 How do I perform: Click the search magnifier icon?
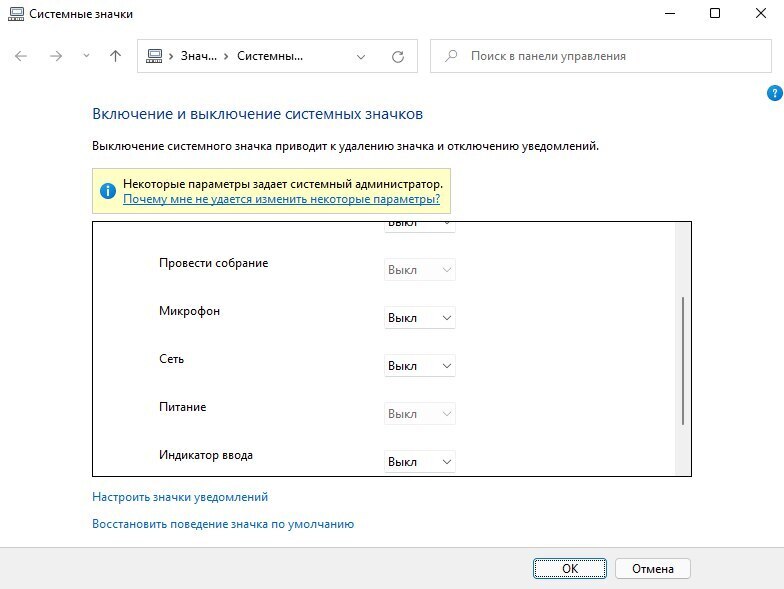click(452, 57)
